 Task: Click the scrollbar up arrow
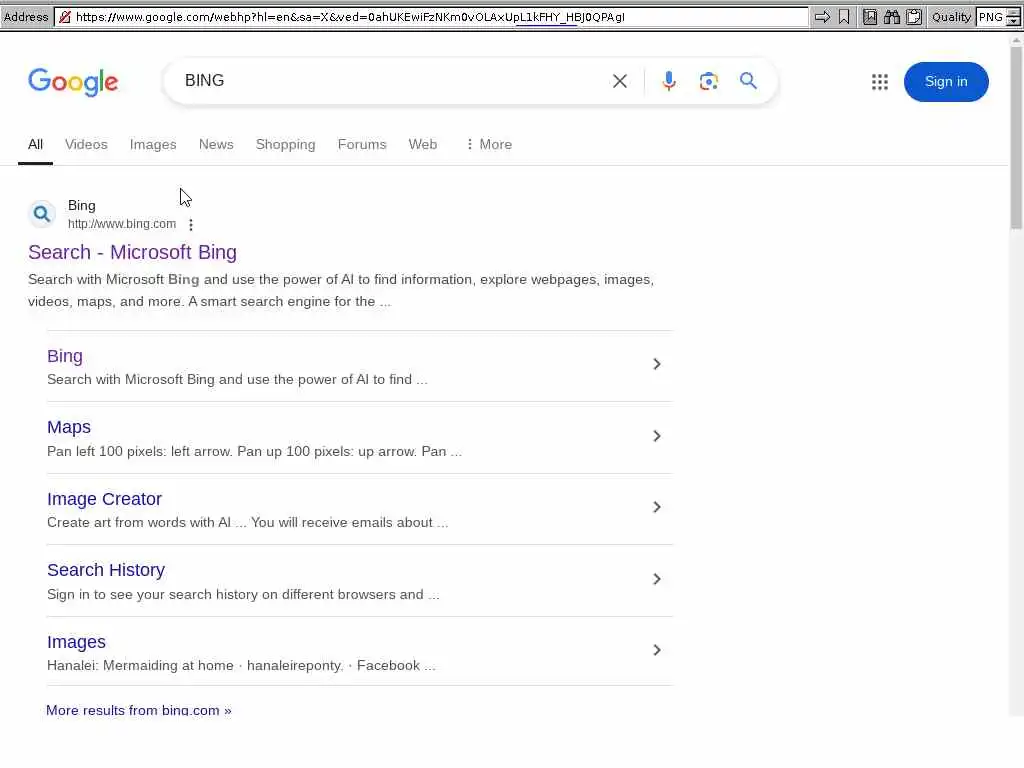[x=1016, y=40]
